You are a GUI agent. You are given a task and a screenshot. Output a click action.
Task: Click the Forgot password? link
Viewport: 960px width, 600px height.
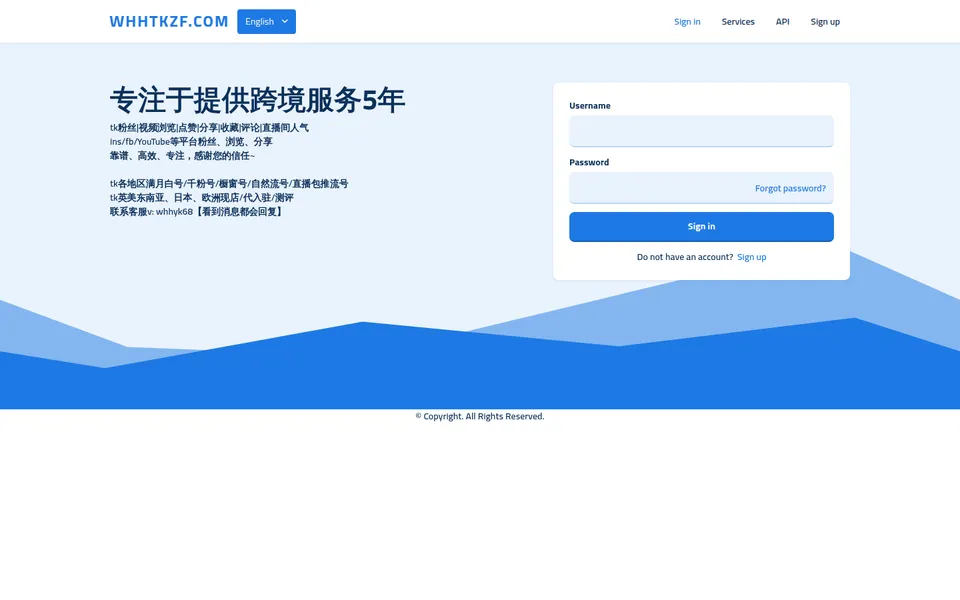tap(790, 189)
